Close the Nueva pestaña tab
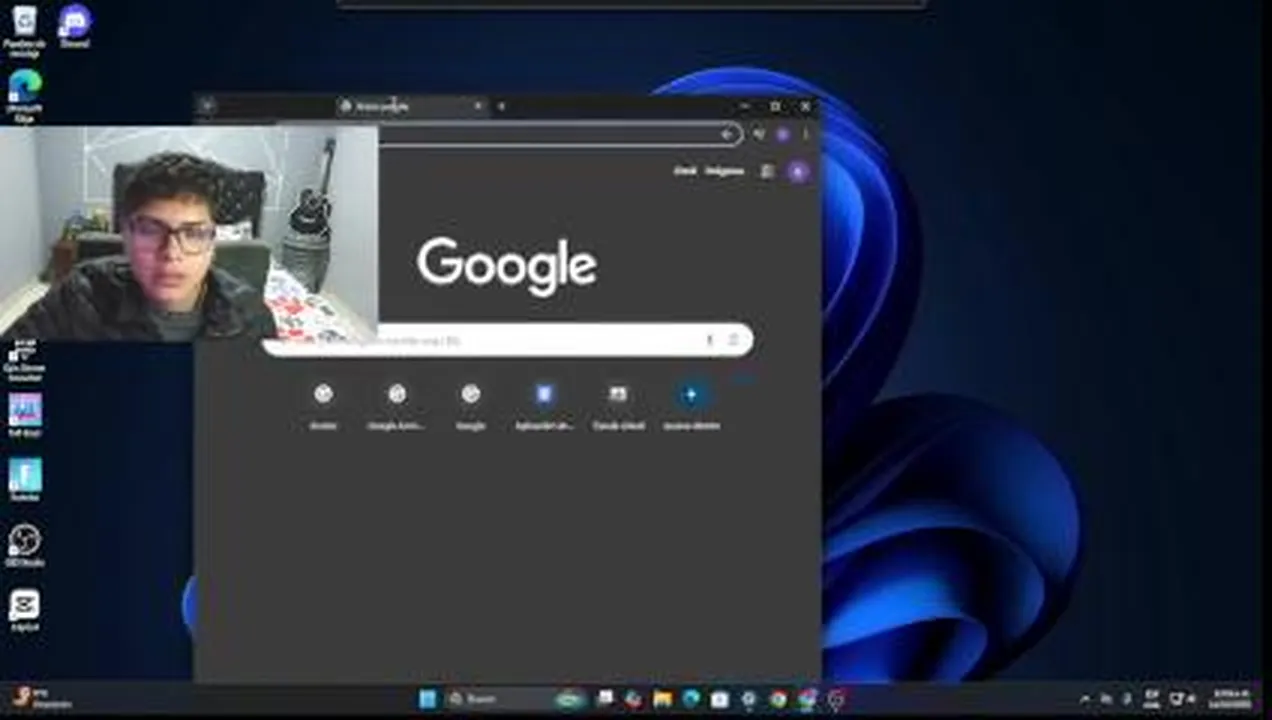This screenshot has height=720, width=1272. click(x=478, y=106)
